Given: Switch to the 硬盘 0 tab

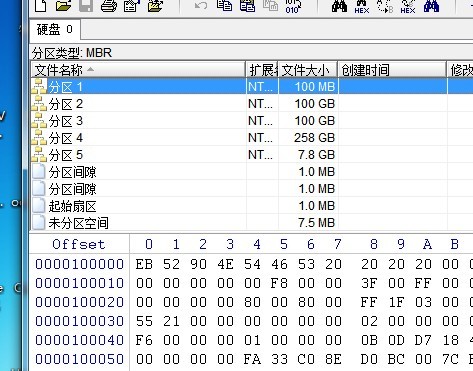Looking at the screenshot, I should click(55, 30).
